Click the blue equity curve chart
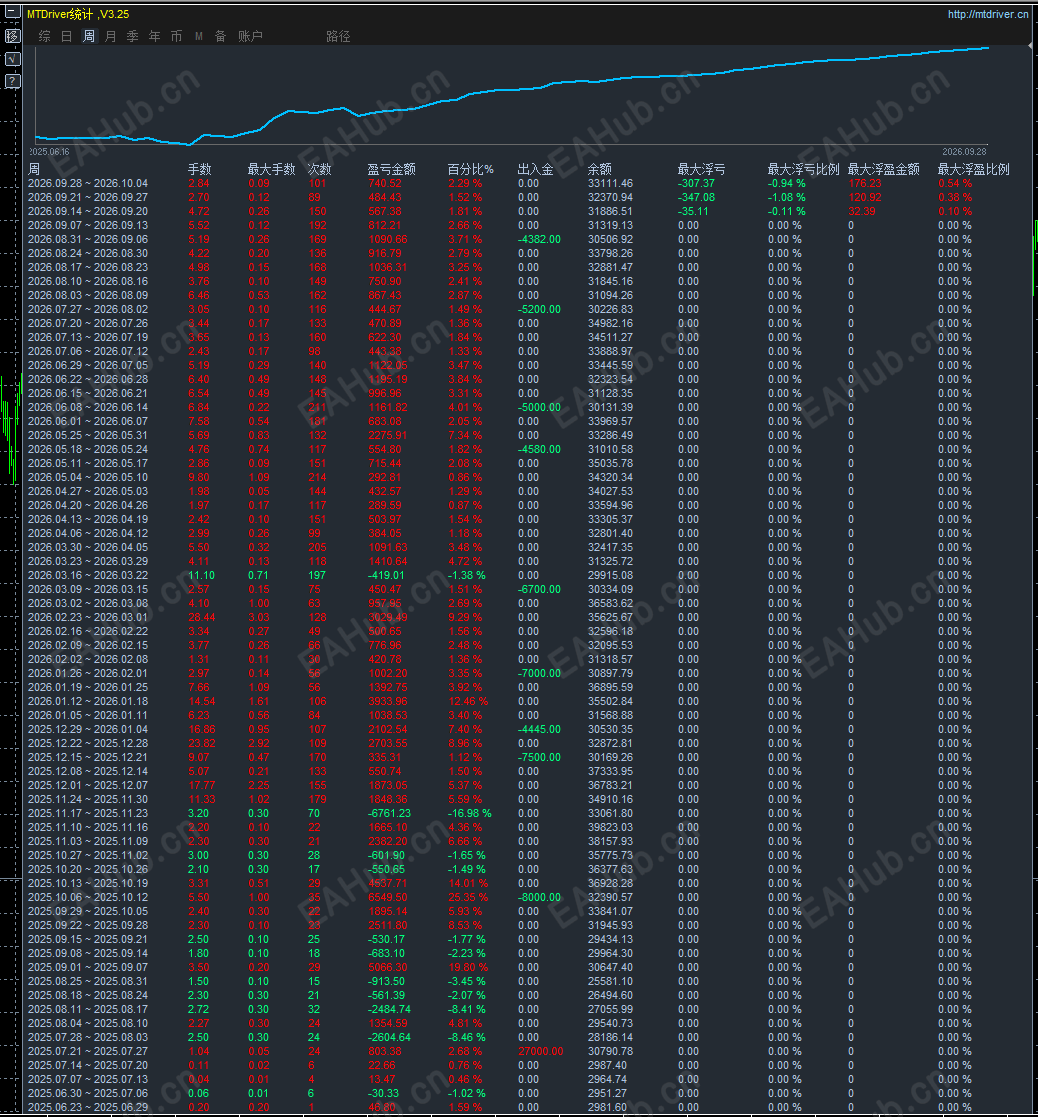1038x1117 pixels. click(513, 96)
